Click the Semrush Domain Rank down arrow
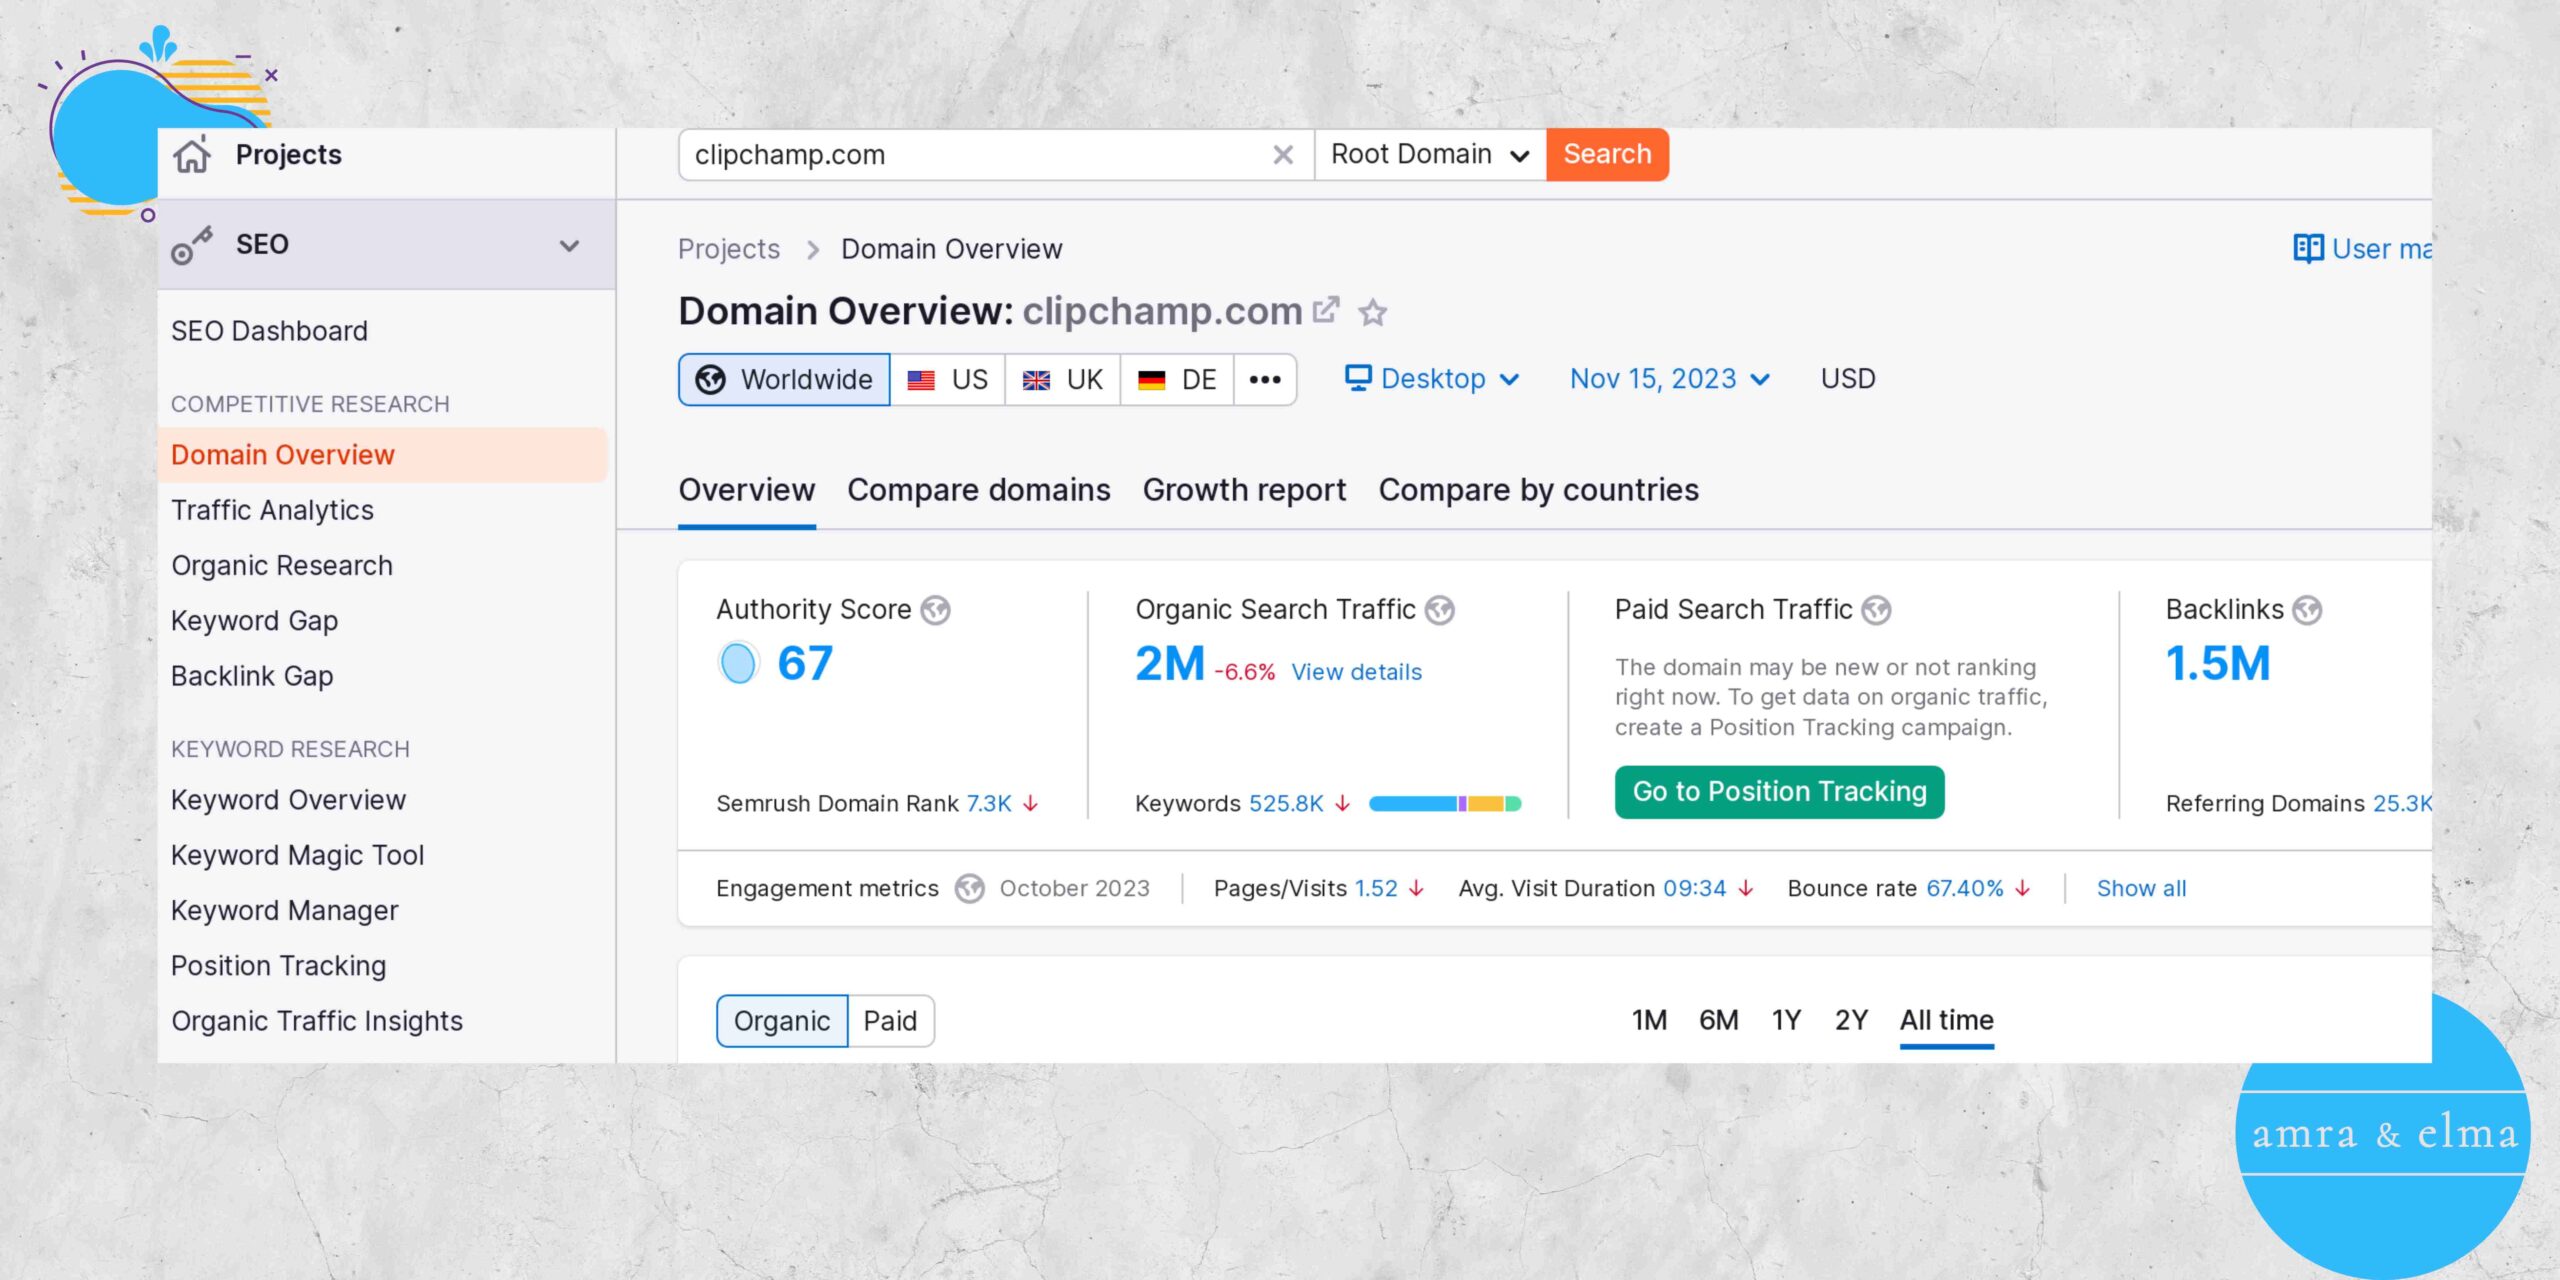 click(x=1031, y=804)
